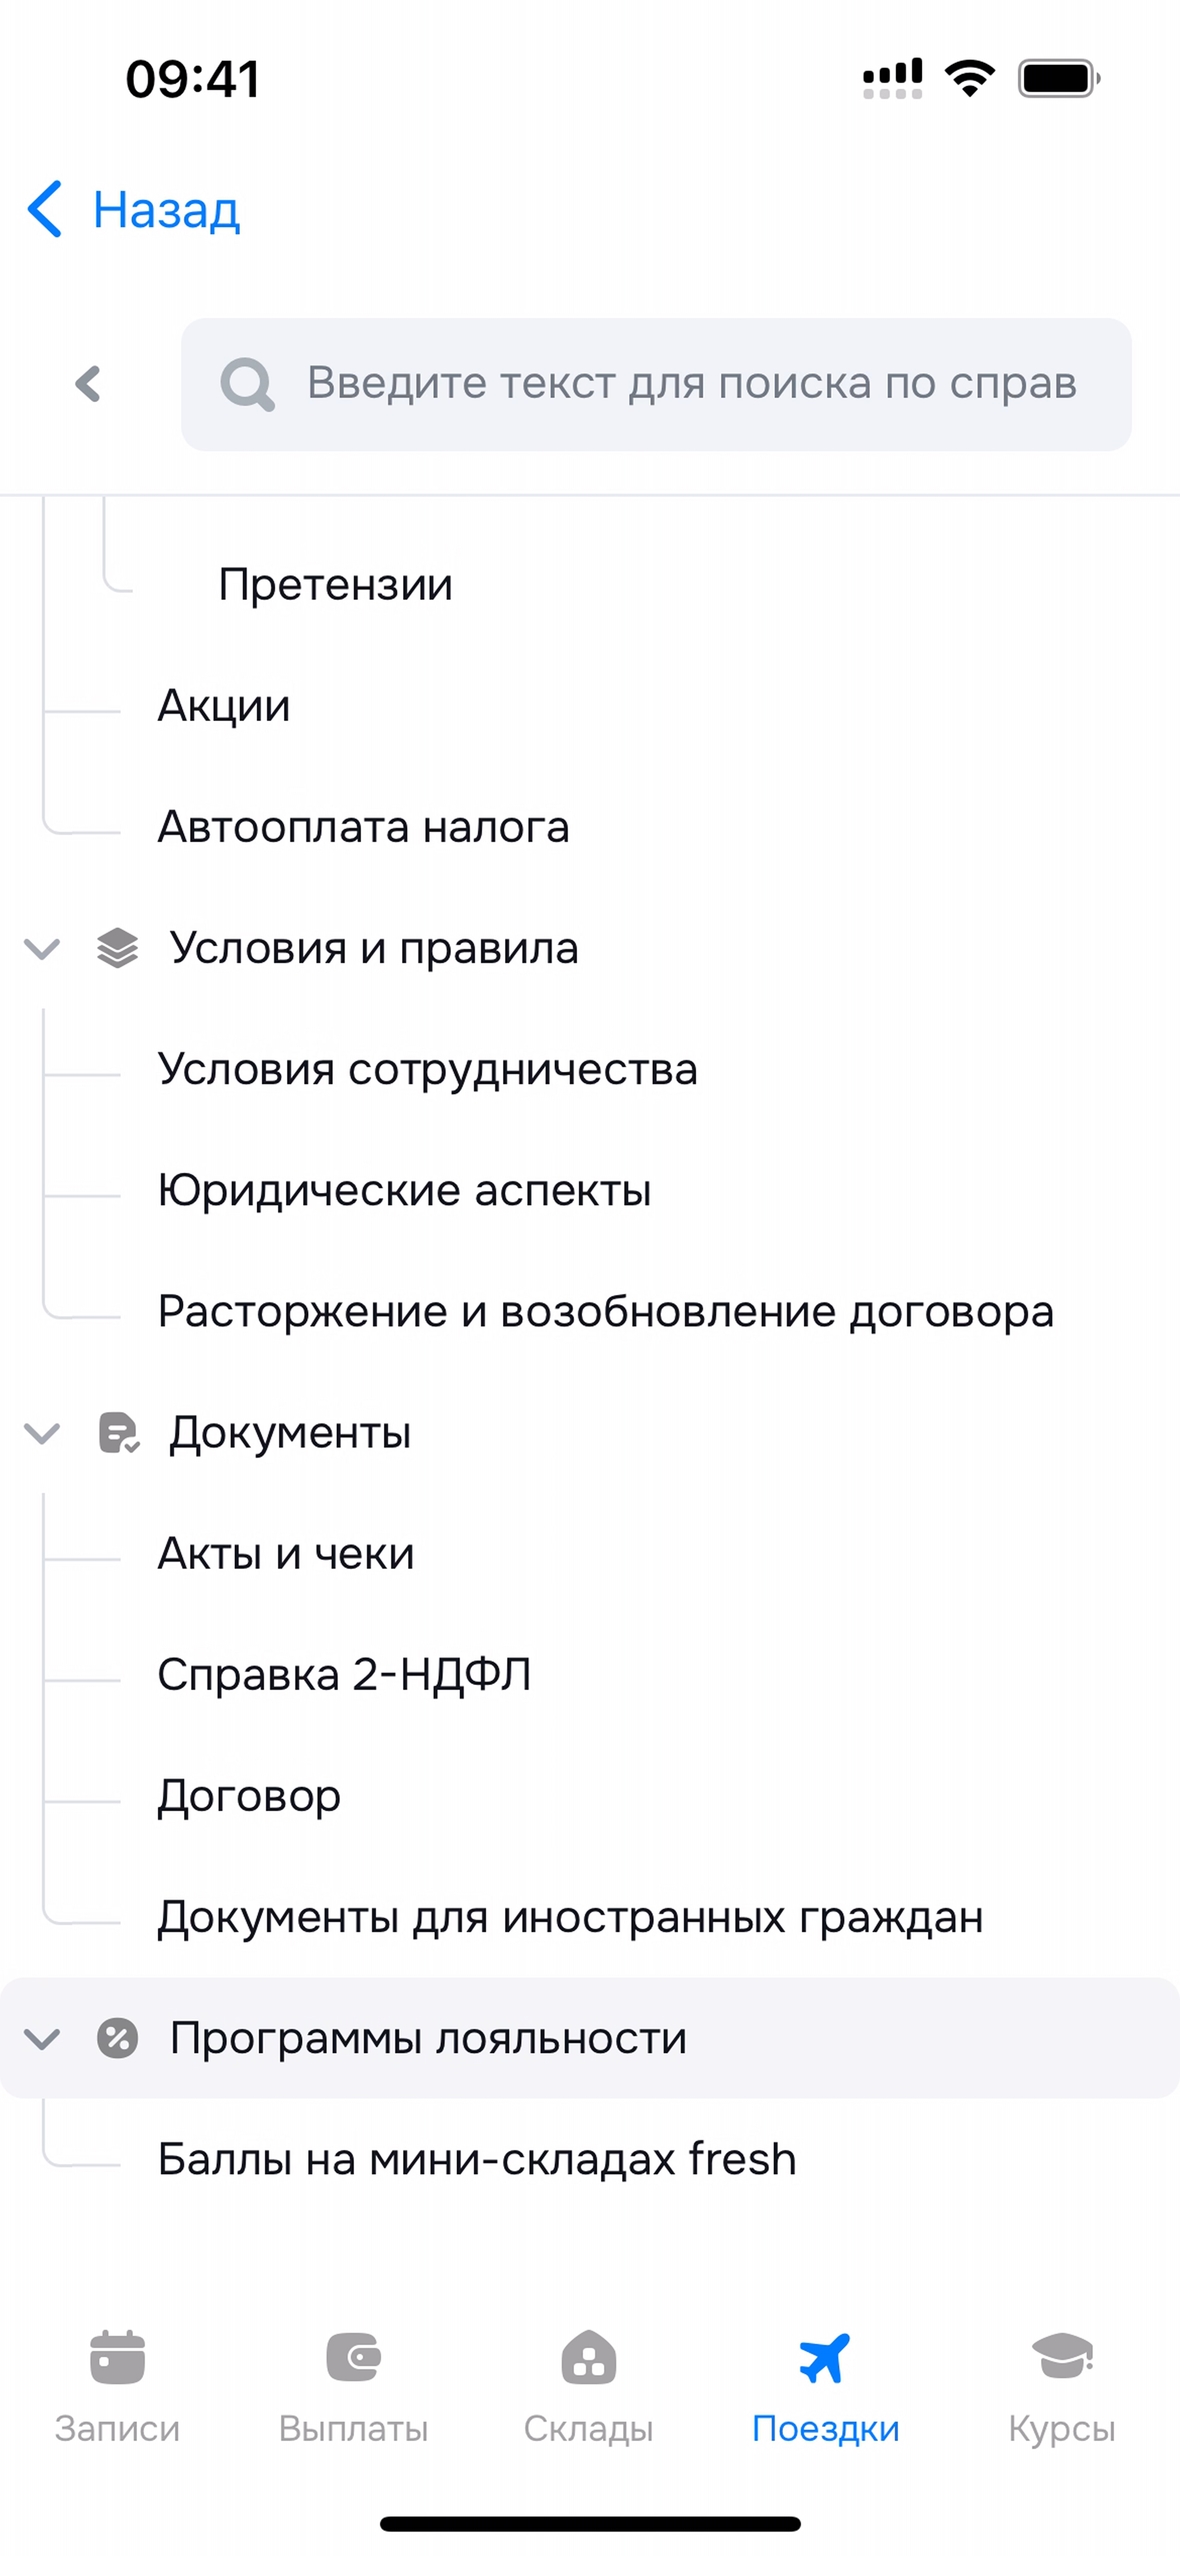Select the Претензии item
The width and height of the screenshot is (1180, 2556).
pos(335,585)
